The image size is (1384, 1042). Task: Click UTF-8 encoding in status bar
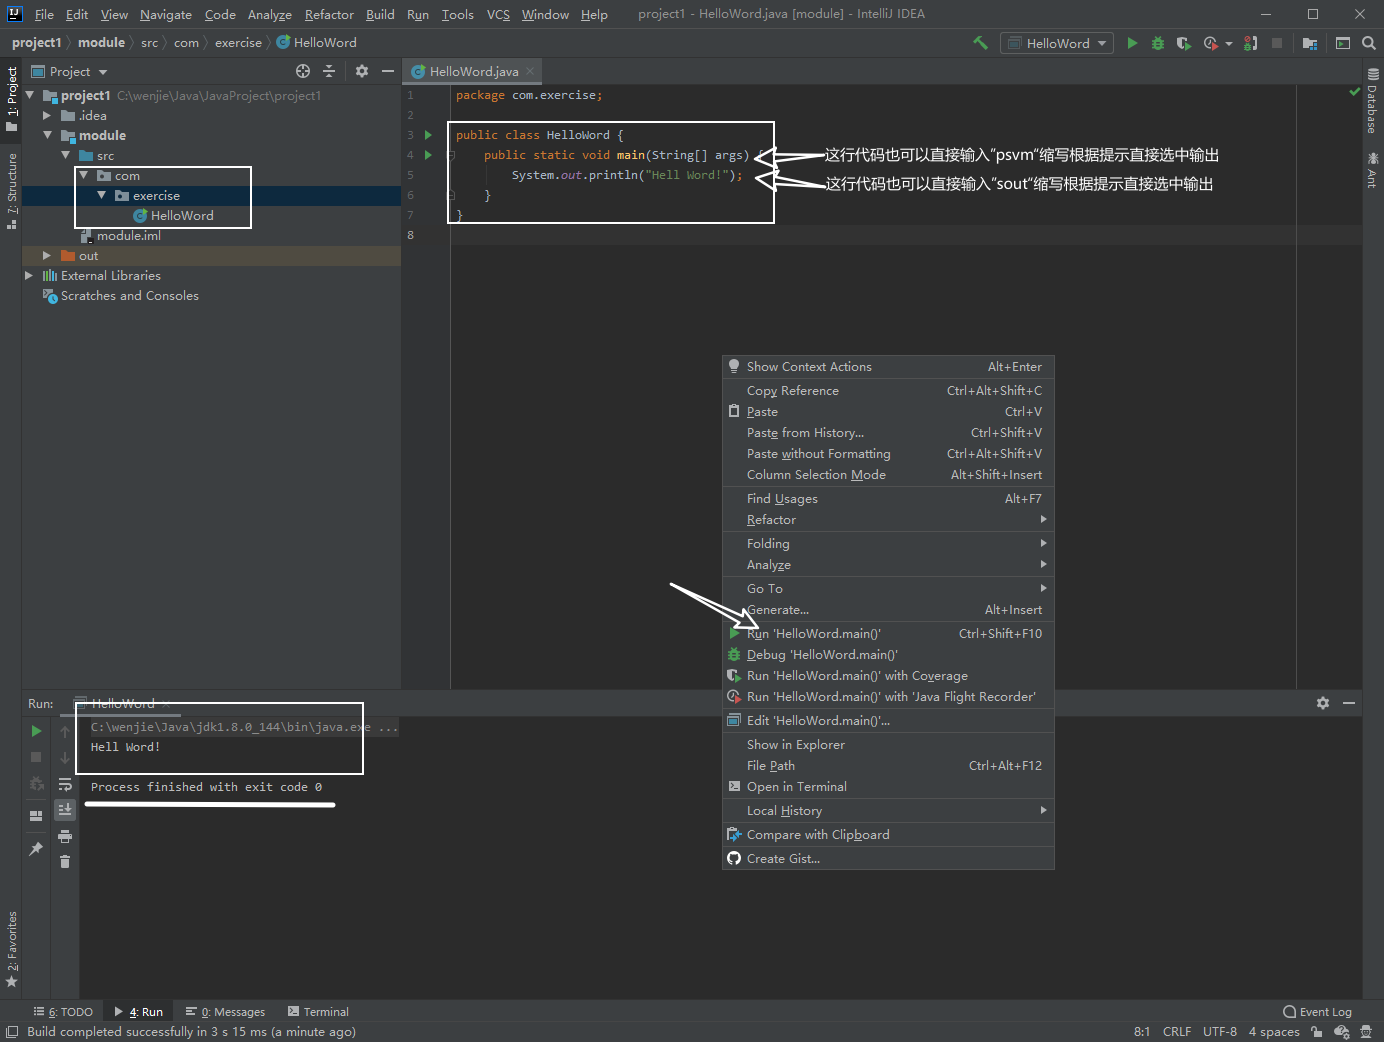[1220, 1032]
